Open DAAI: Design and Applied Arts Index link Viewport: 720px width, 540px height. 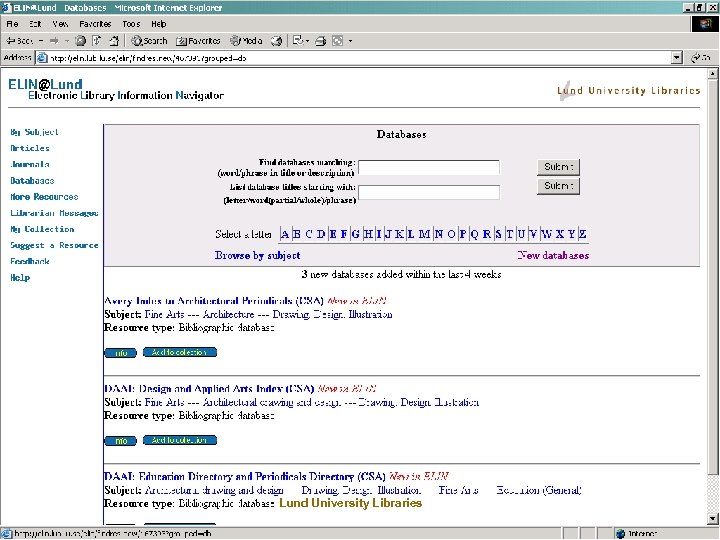(x=209, y=388)
